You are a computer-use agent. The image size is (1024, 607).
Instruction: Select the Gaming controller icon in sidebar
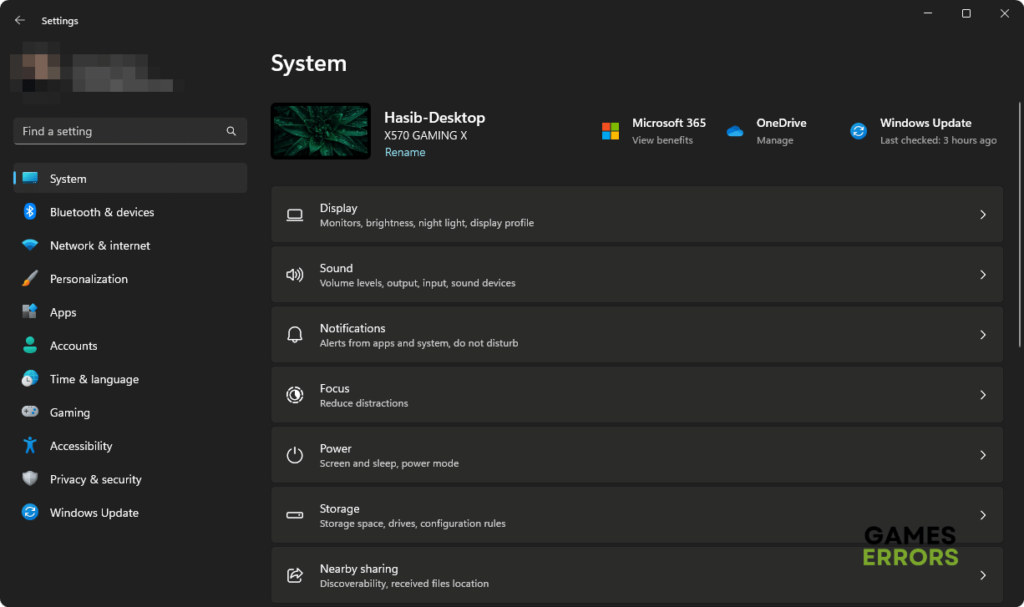point(30,412)
